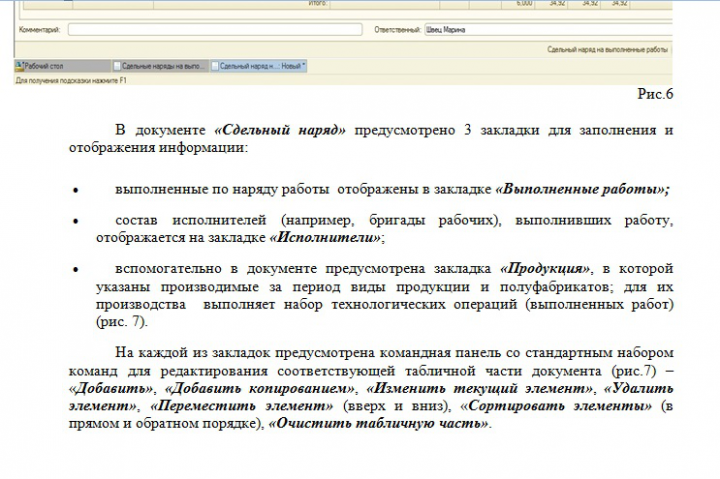This screenshot has width=720, height=479.
Task: Click the Ответственный: label
Action: (x=397, y=30)
